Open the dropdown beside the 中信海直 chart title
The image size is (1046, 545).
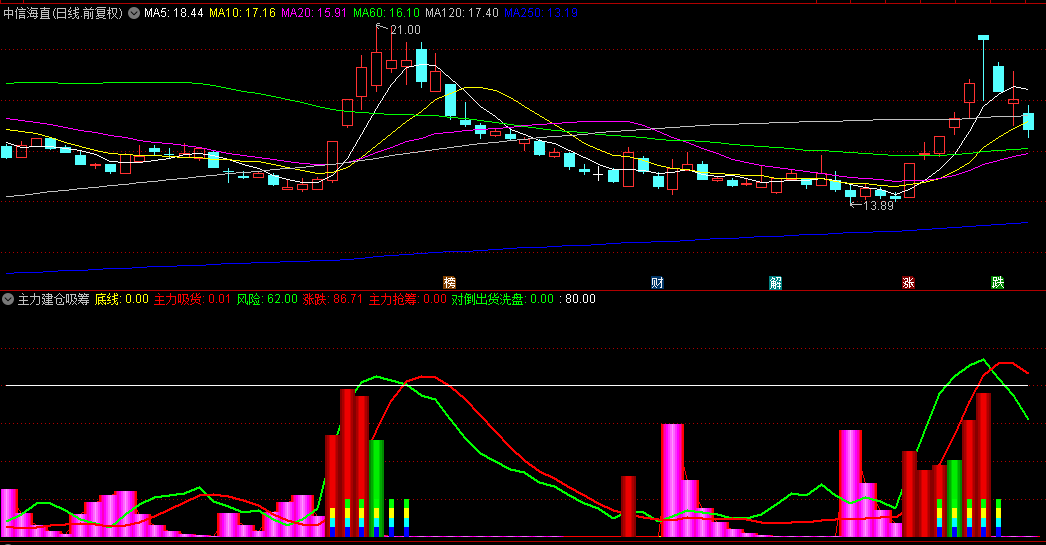pos(134,13)
